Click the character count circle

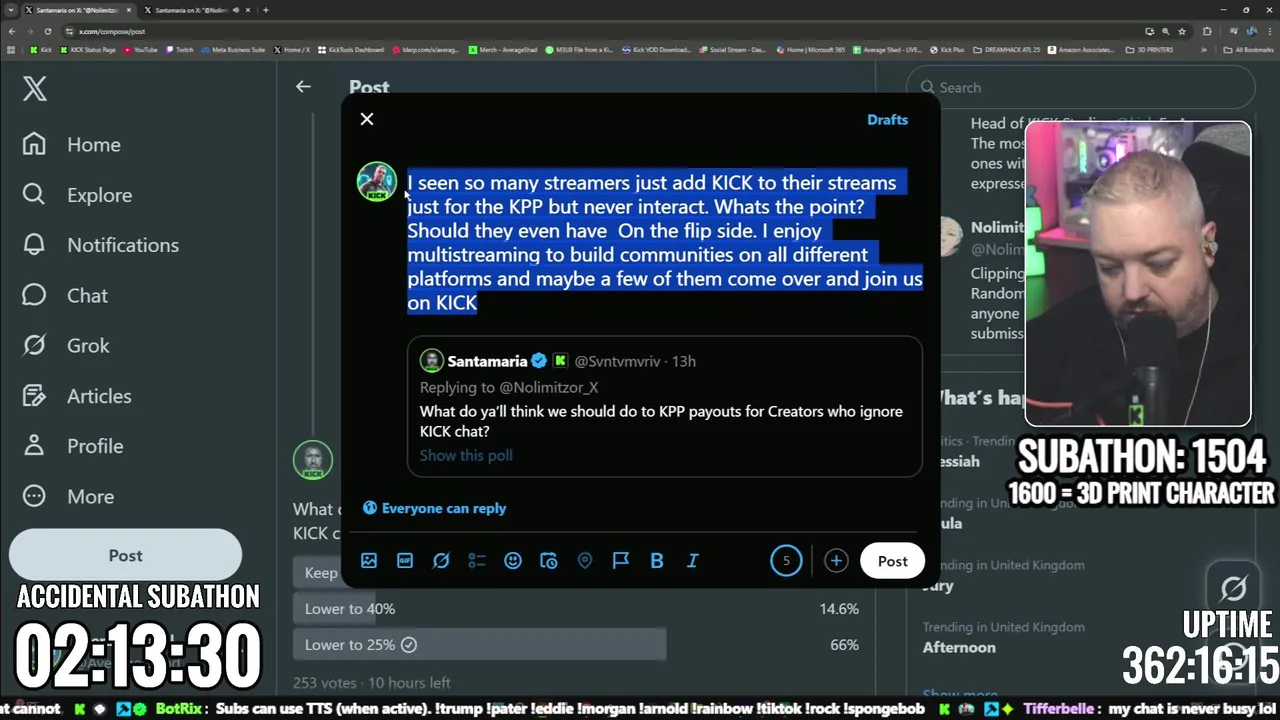[786, 561]
